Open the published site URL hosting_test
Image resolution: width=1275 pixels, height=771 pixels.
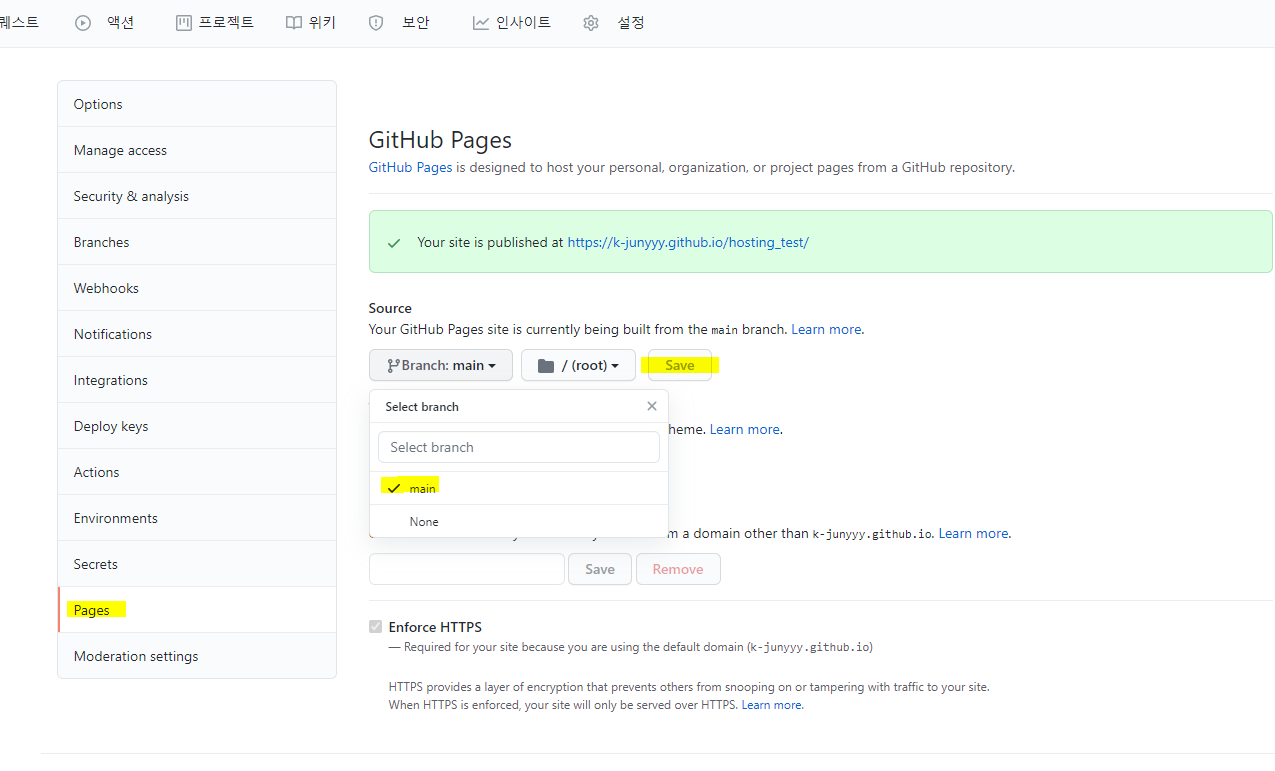coord(688,242)
